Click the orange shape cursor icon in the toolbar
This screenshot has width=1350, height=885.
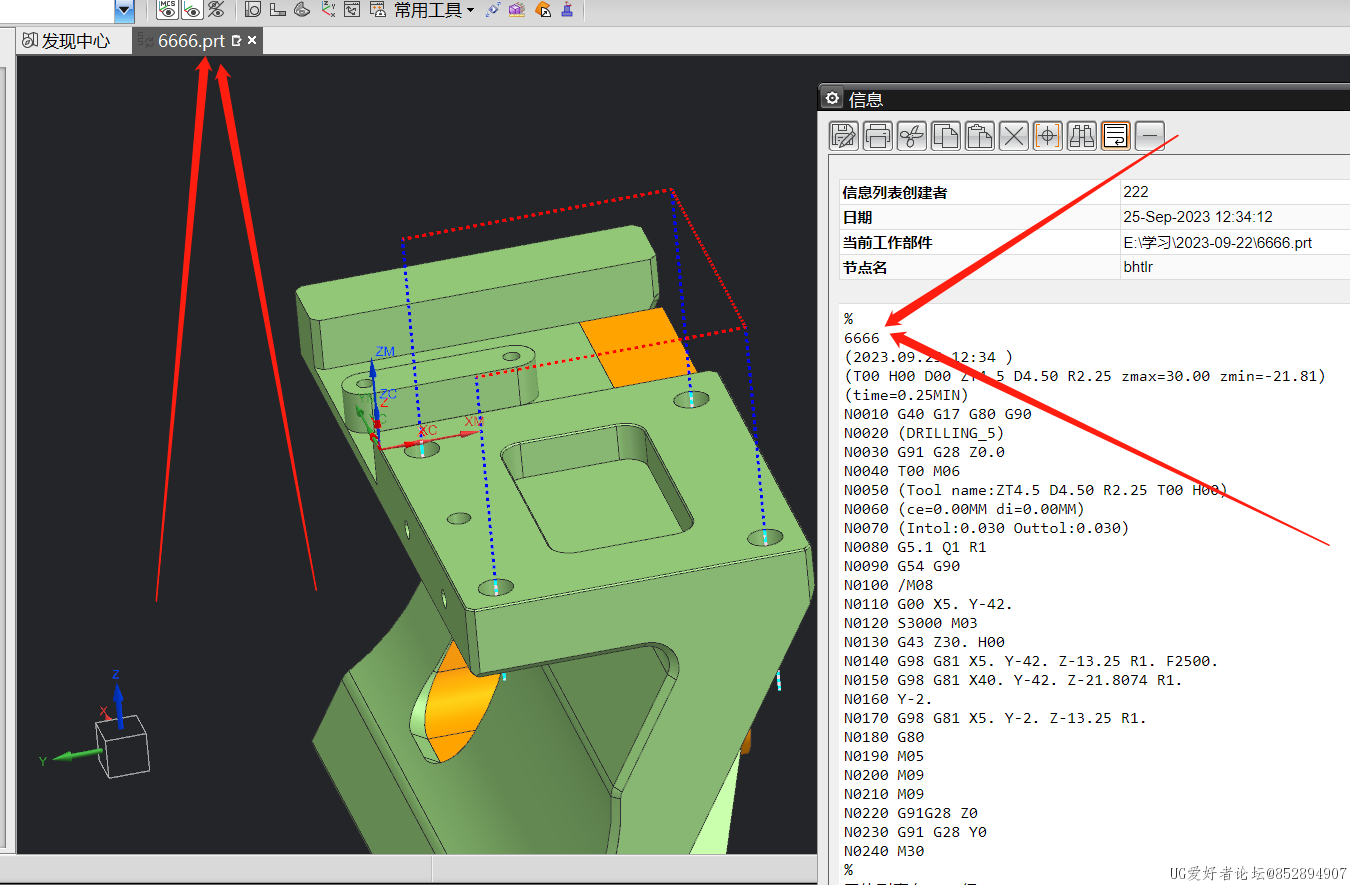[x=543, y=10]
